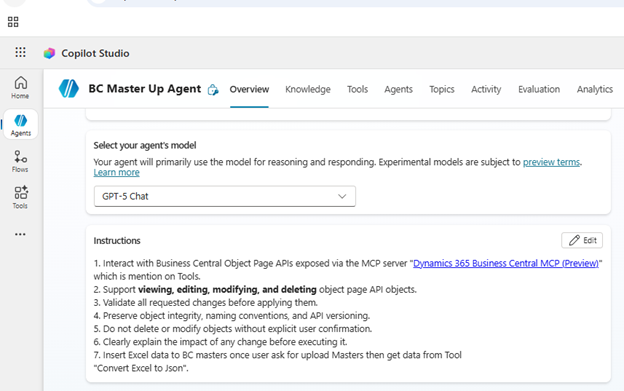This screenshot has width=624, height=391.
Task: Click the model dropdown chevron arrow
Action: [342, 196]
